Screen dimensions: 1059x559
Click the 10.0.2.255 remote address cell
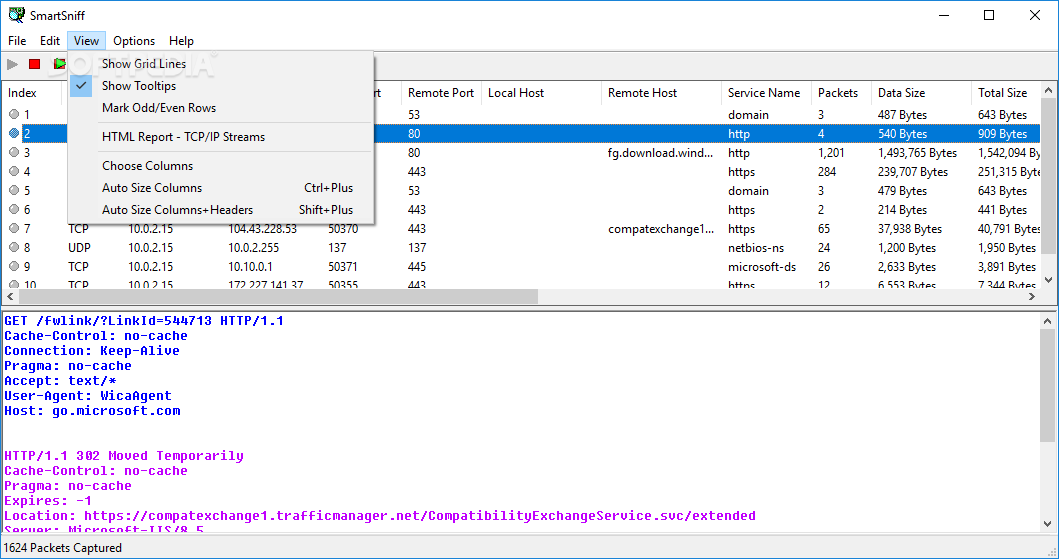[x=253, y=248]
